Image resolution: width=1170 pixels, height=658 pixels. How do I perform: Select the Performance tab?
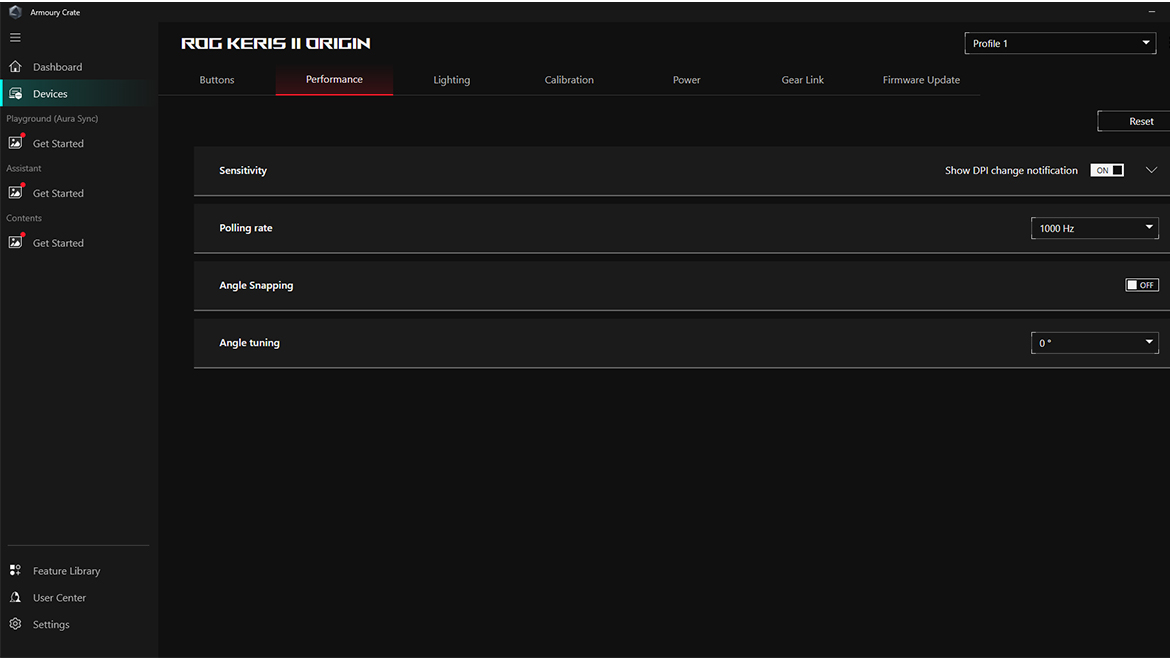tap(334, 79)
